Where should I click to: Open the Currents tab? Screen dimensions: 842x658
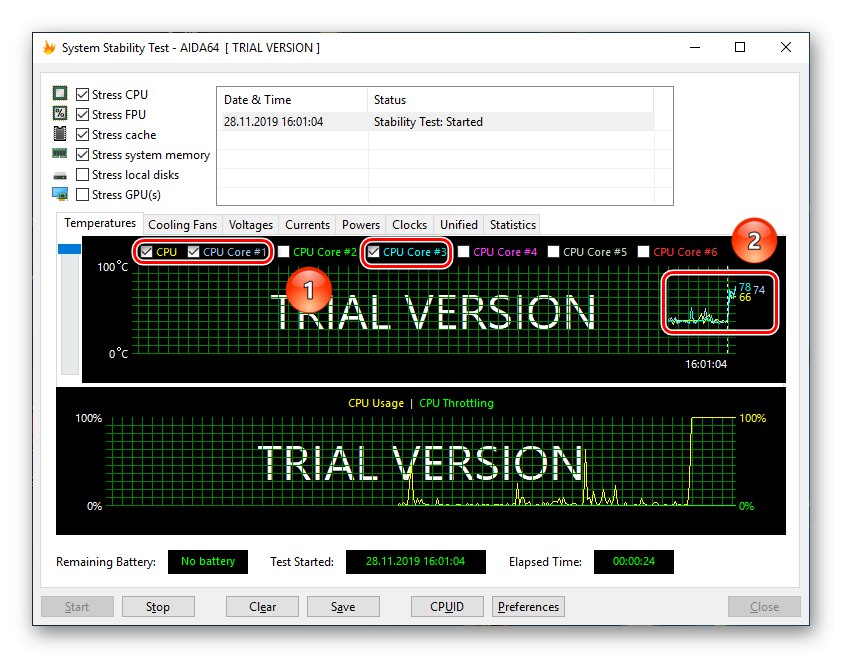tap(307, 225)
